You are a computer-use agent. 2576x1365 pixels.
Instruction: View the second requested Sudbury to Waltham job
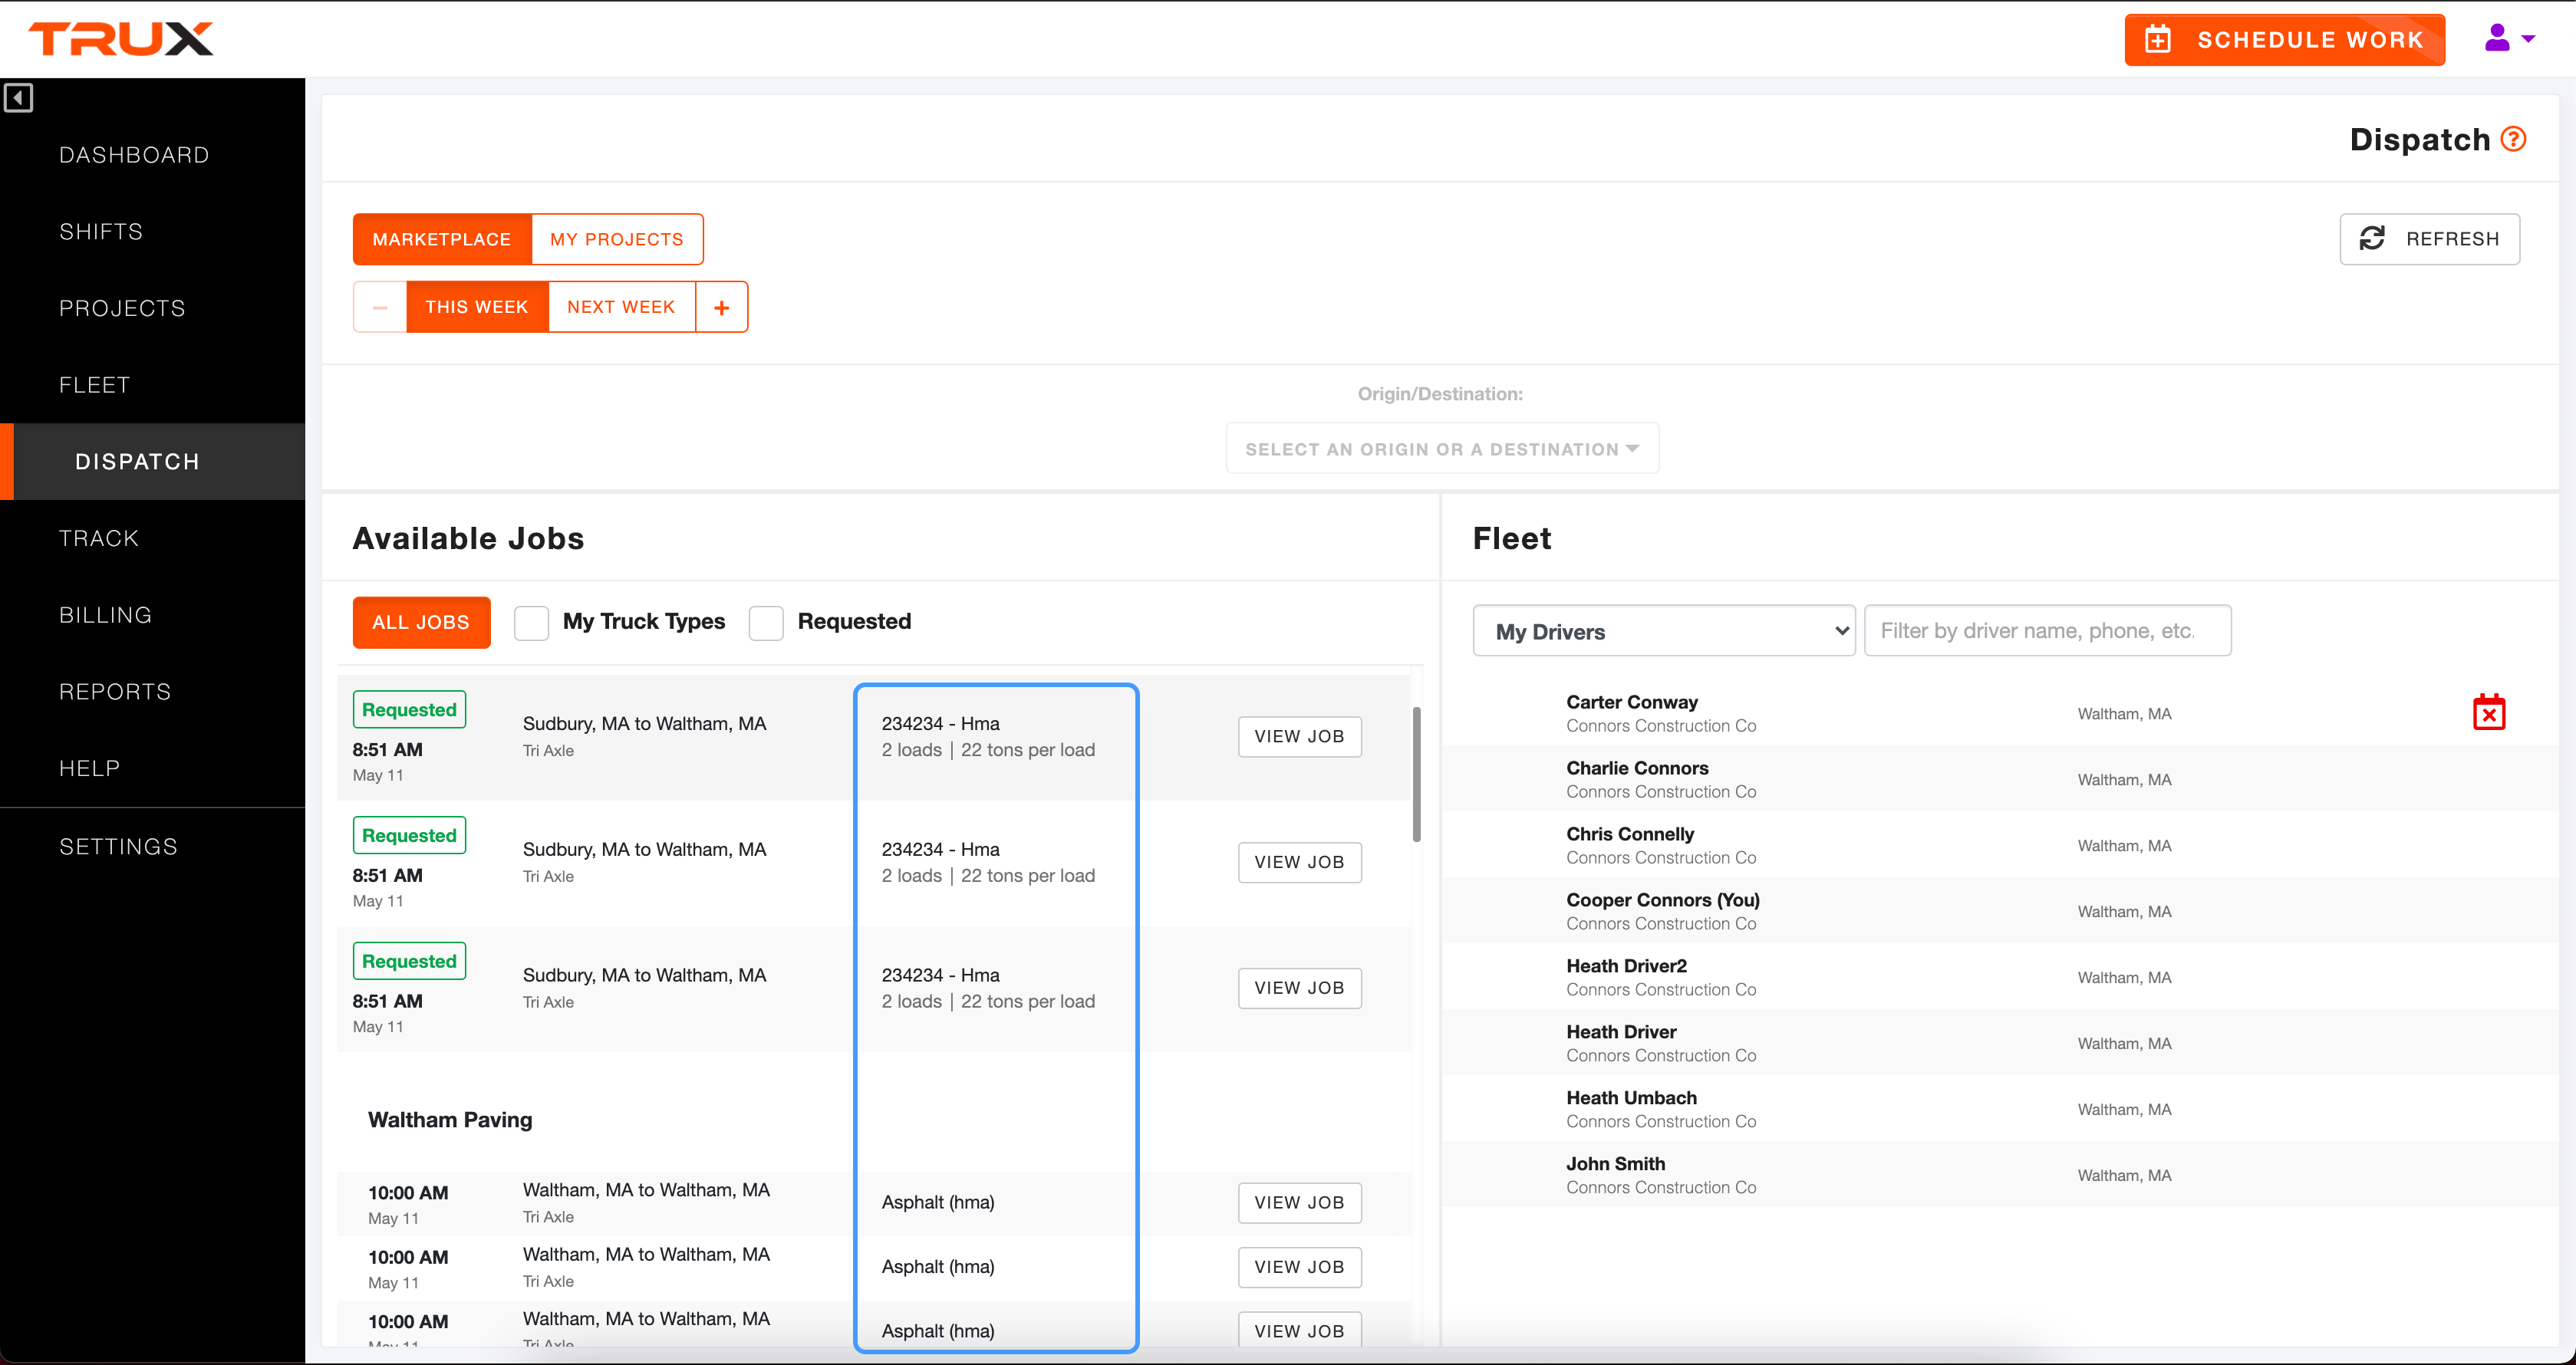(1299, 862)
